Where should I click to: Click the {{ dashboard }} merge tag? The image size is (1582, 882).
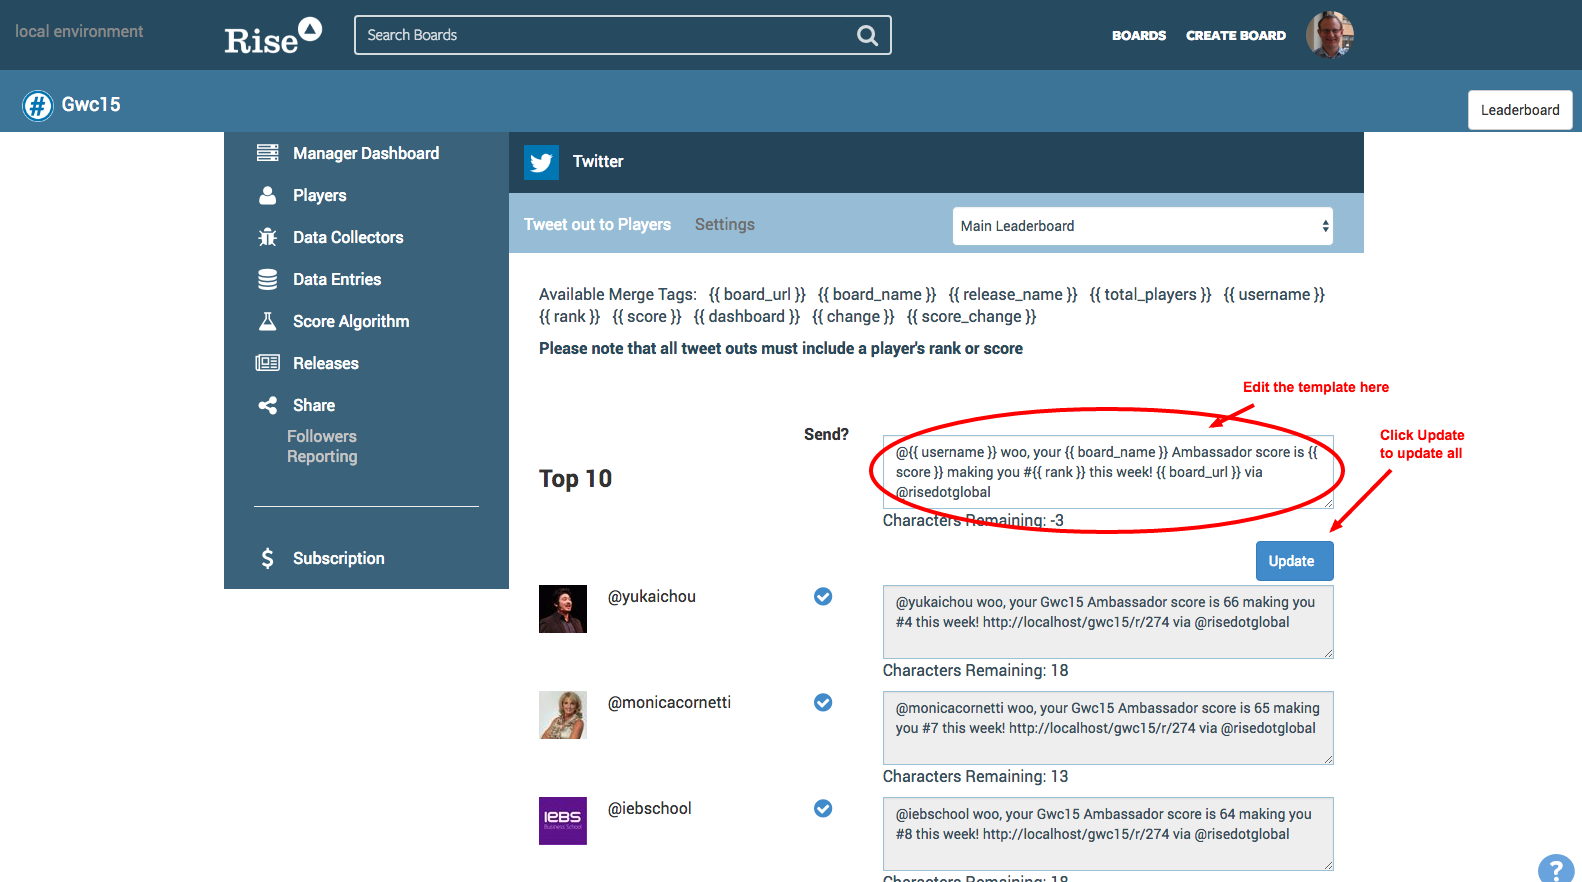tap(747, 316)
